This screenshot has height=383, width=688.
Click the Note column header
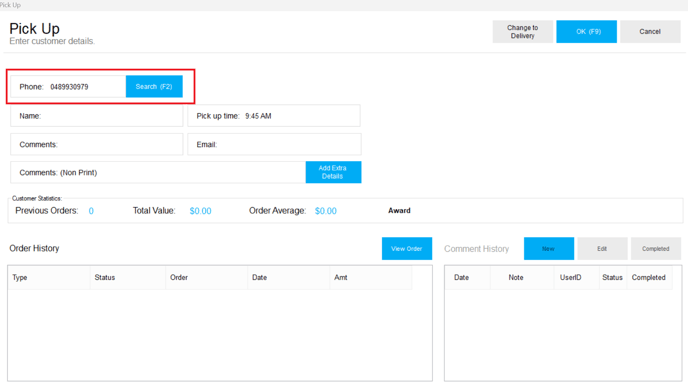pos(522,278)
